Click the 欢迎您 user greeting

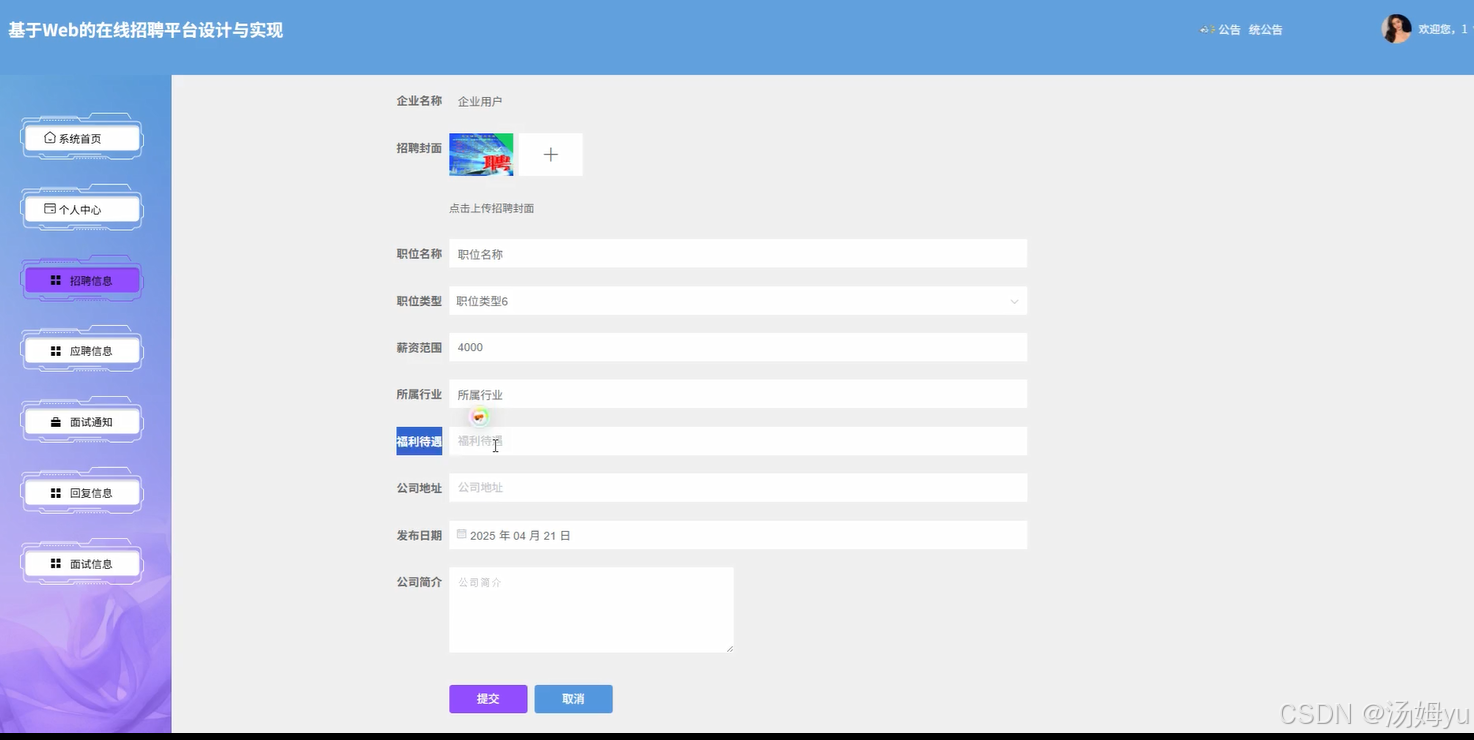[x=1442, y=30]
